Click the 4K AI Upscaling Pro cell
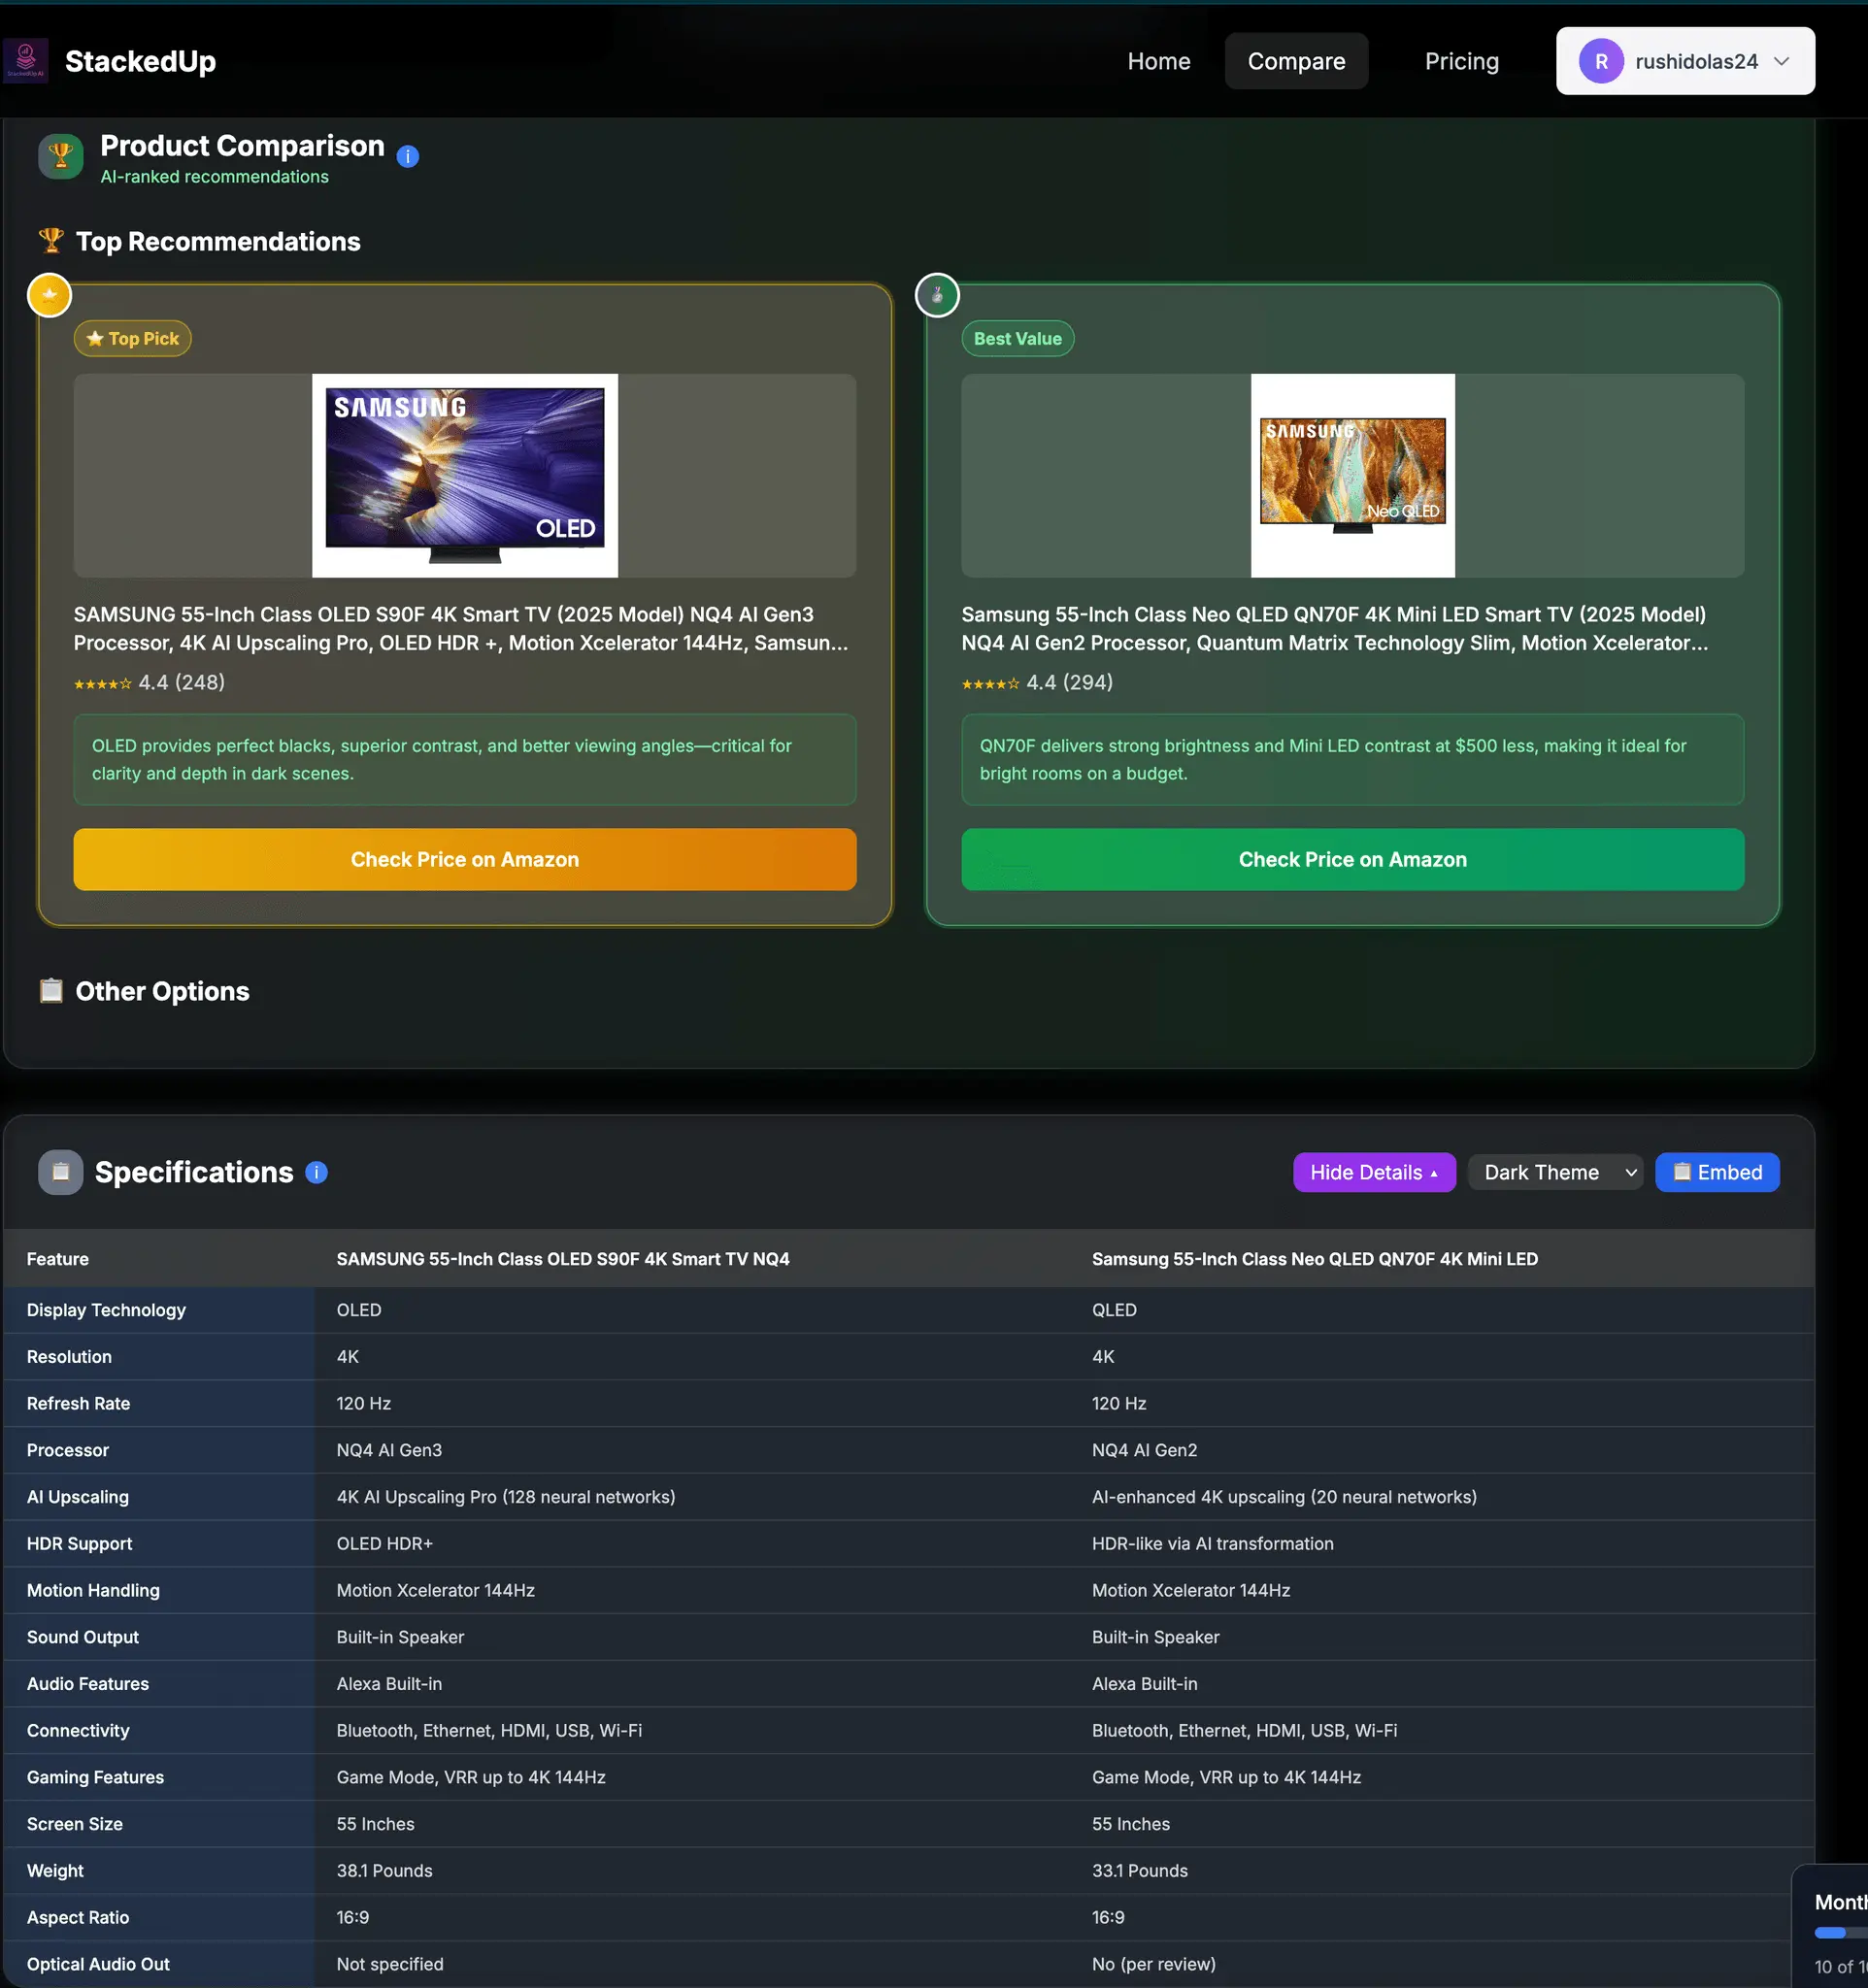 (506, 1497)
